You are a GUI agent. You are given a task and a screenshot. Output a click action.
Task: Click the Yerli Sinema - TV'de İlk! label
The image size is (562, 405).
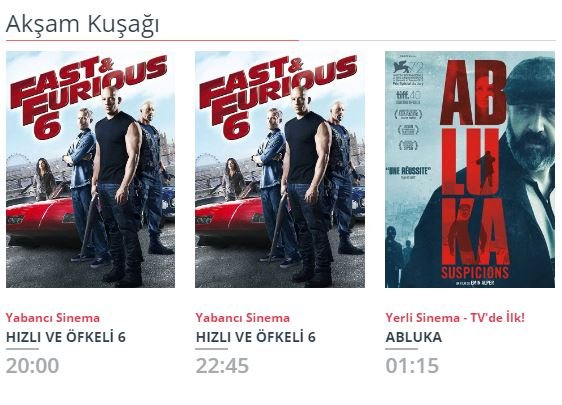(455, 318)
